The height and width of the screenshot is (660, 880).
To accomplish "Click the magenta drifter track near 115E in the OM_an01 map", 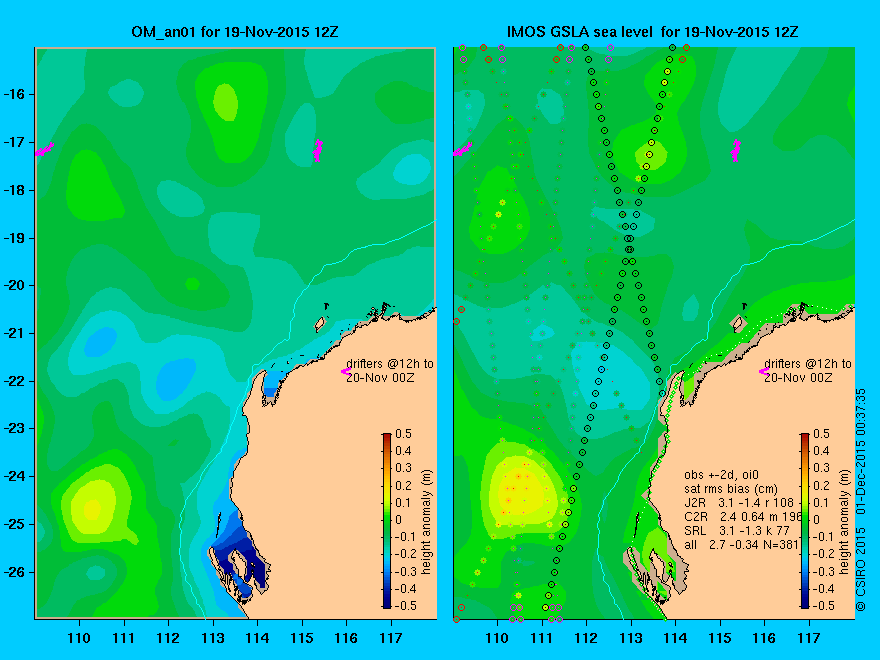I will click(x=318, y=150).
